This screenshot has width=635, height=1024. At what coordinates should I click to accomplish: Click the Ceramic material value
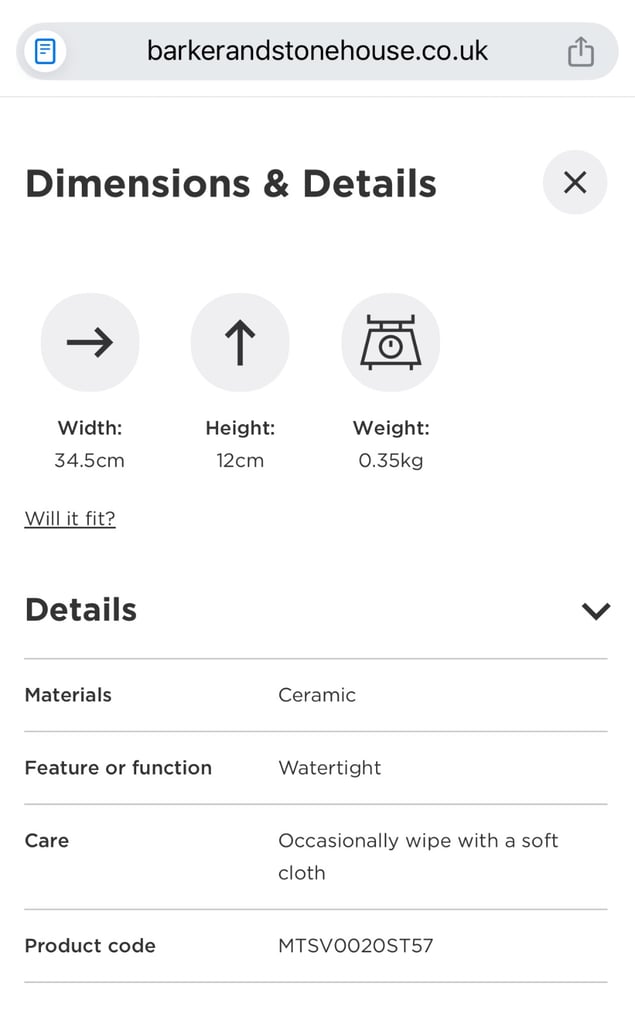click(x=317, y=695)
